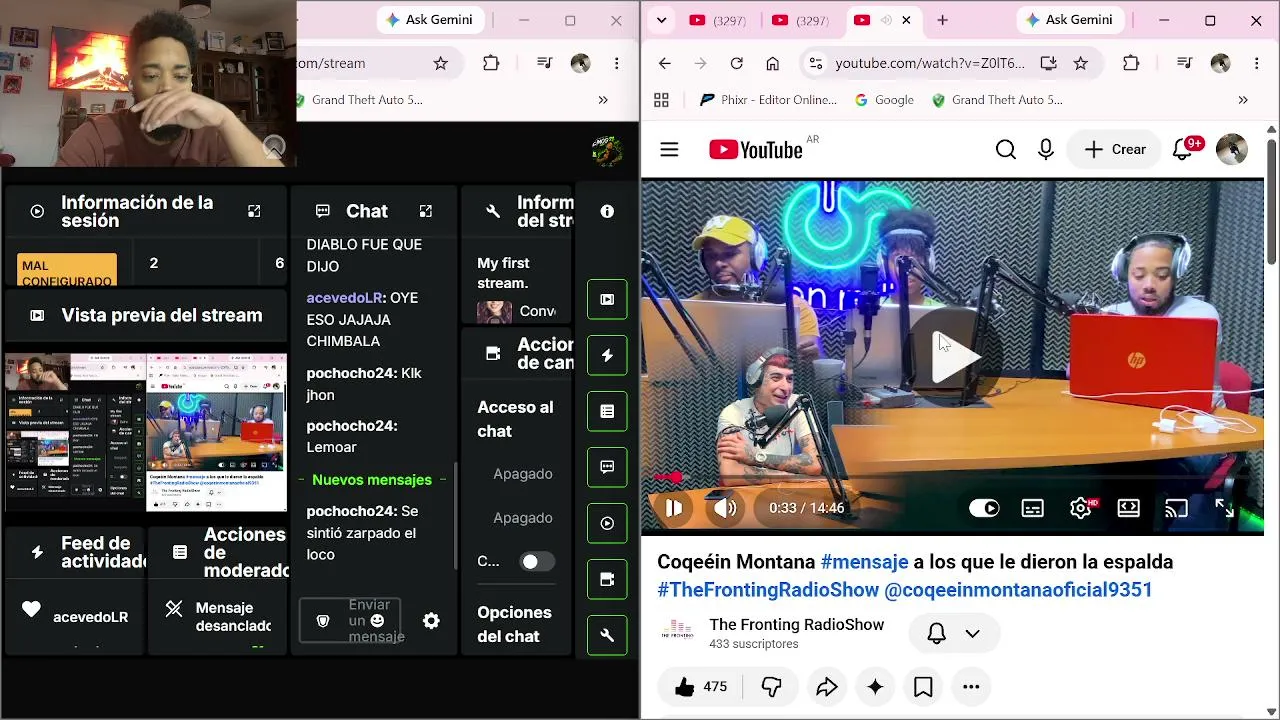Screen dimensions: 1280x720
Task: Open the tab search dropdown arrow
Action: point(661,20)
